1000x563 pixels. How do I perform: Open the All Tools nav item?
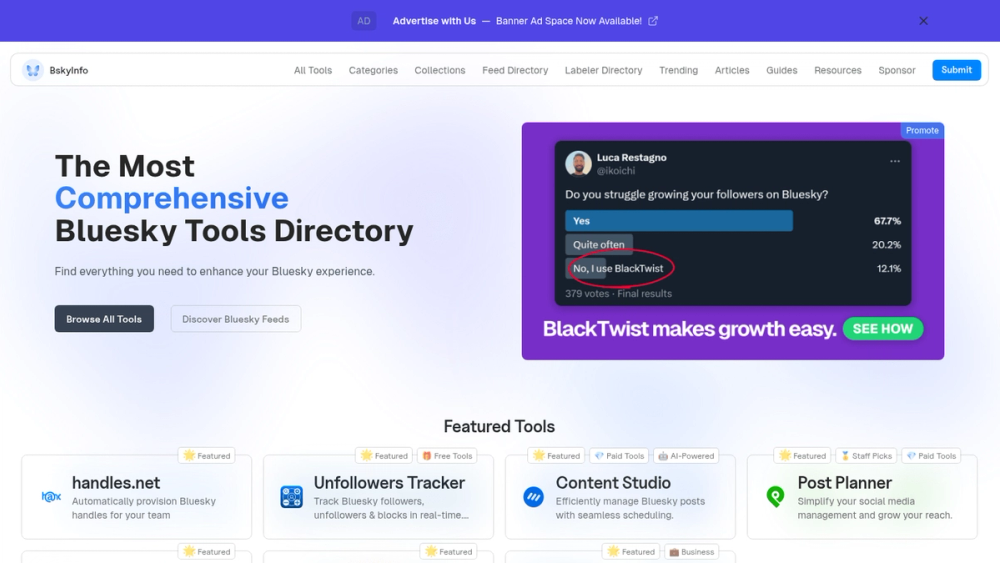coord(312,70)
